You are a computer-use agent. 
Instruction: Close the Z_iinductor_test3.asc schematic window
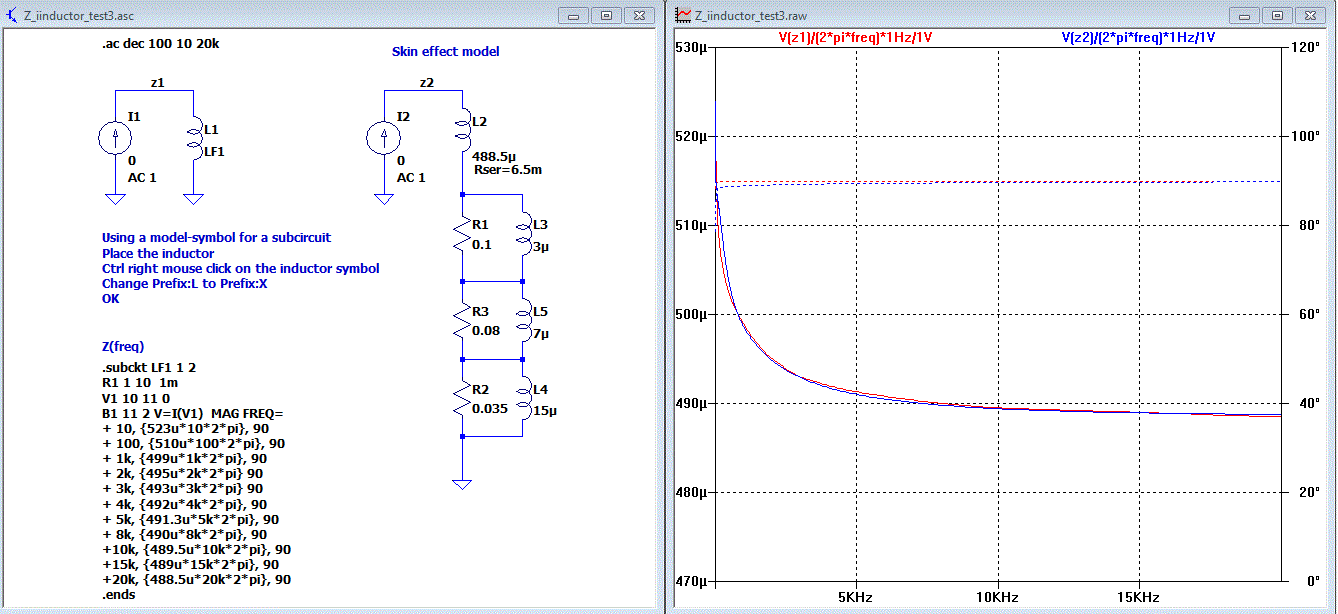click(x=638, y=16)
